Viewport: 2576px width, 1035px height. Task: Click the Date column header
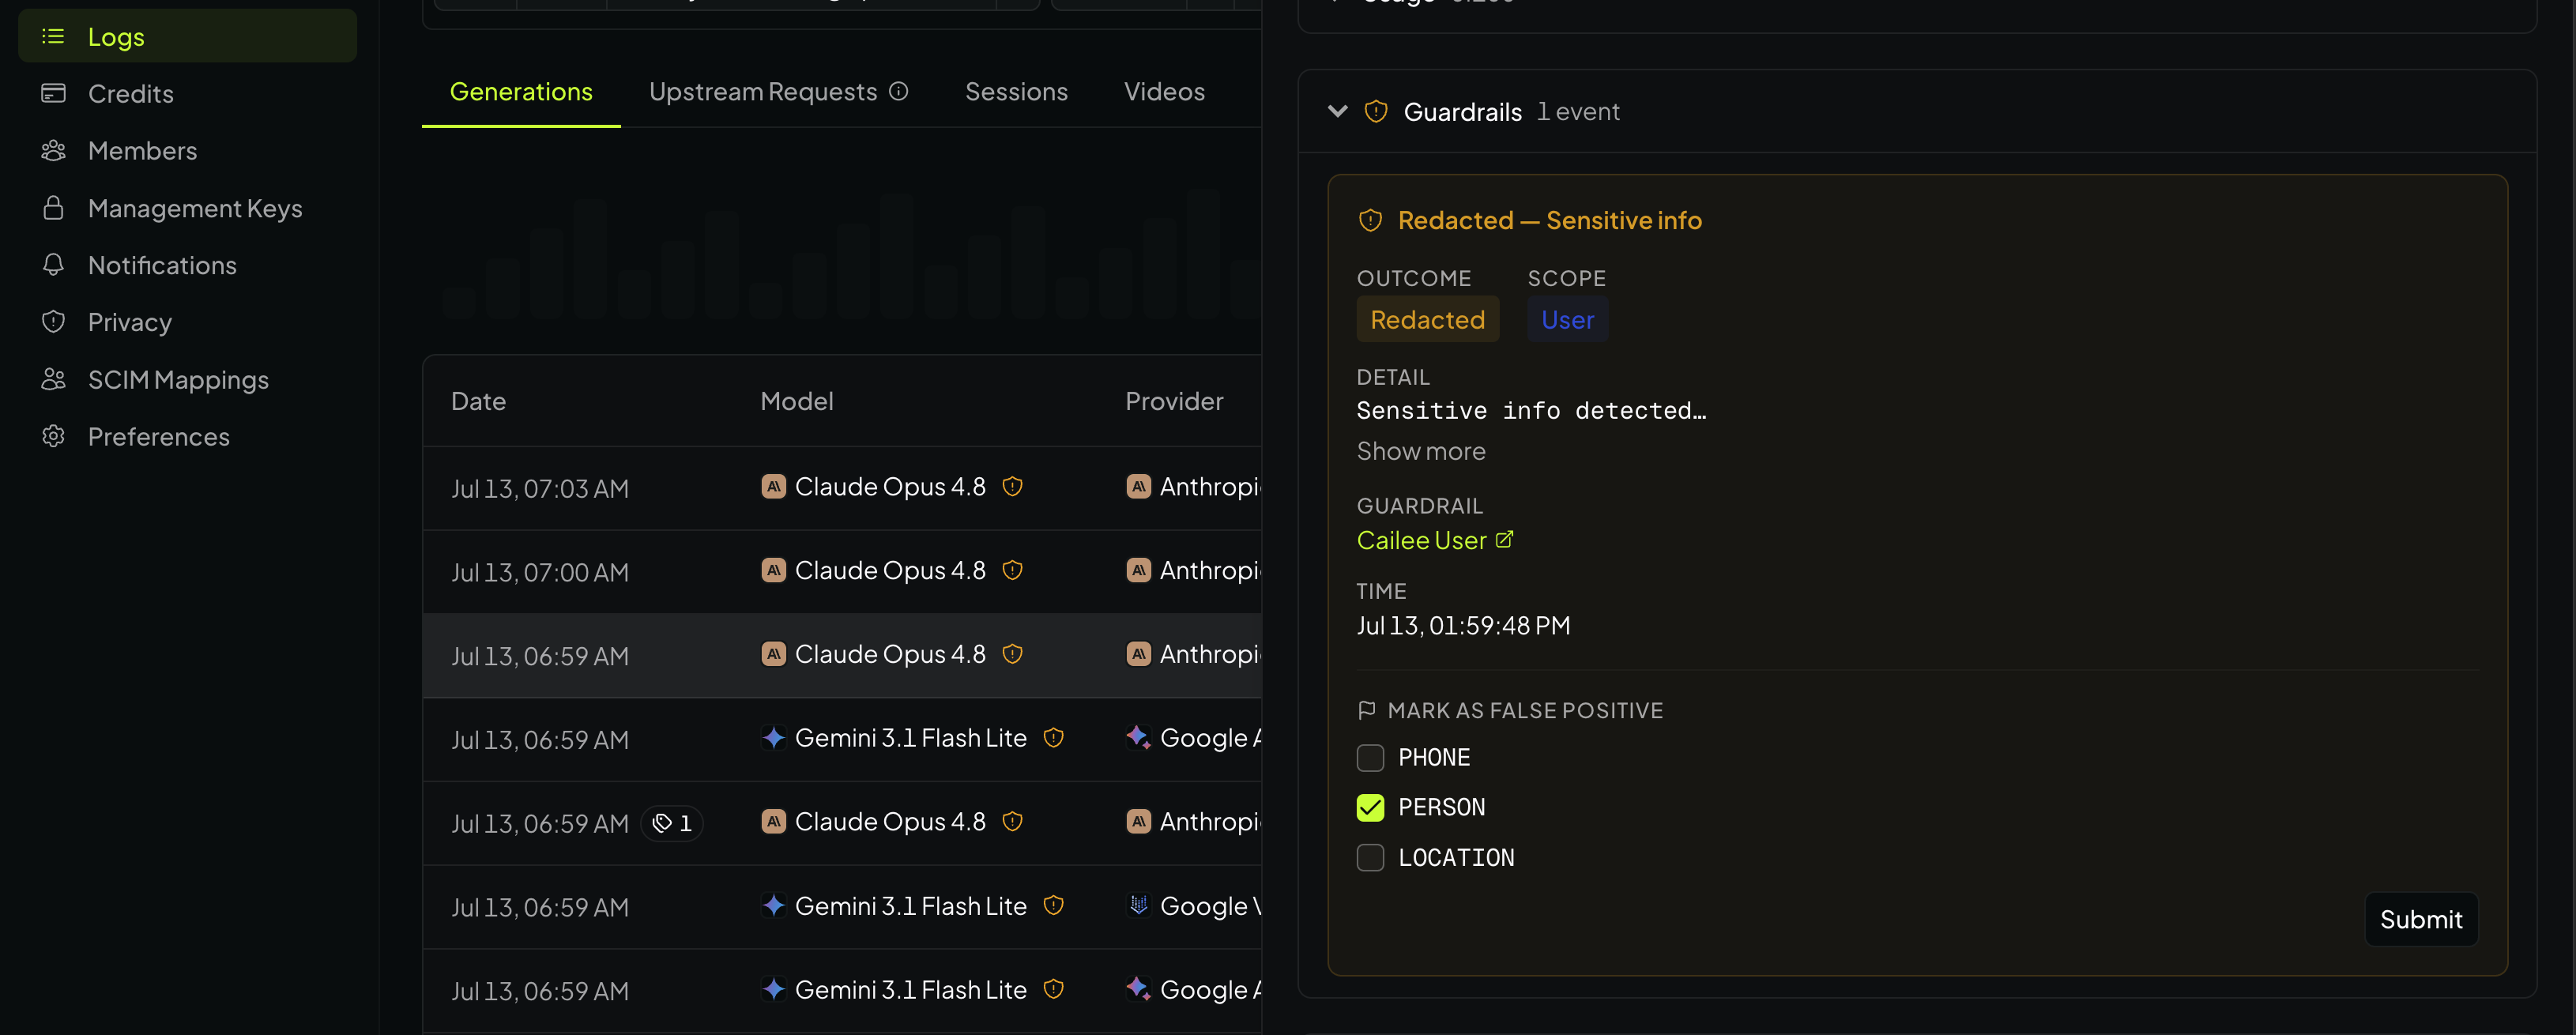point(478,402)
